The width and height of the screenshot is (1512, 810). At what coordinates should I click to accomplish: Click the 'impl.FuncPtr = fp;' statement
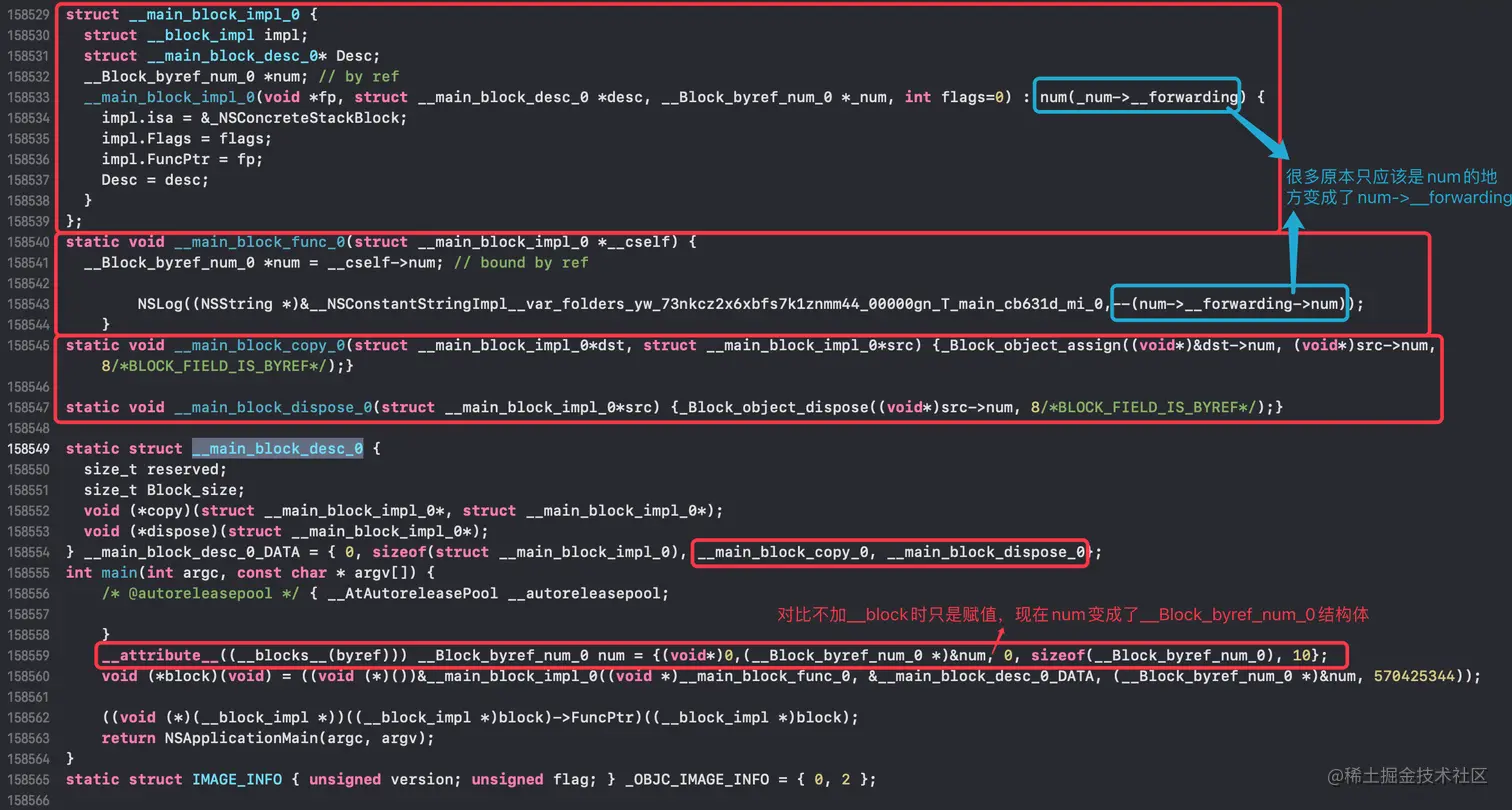(182, 159)
